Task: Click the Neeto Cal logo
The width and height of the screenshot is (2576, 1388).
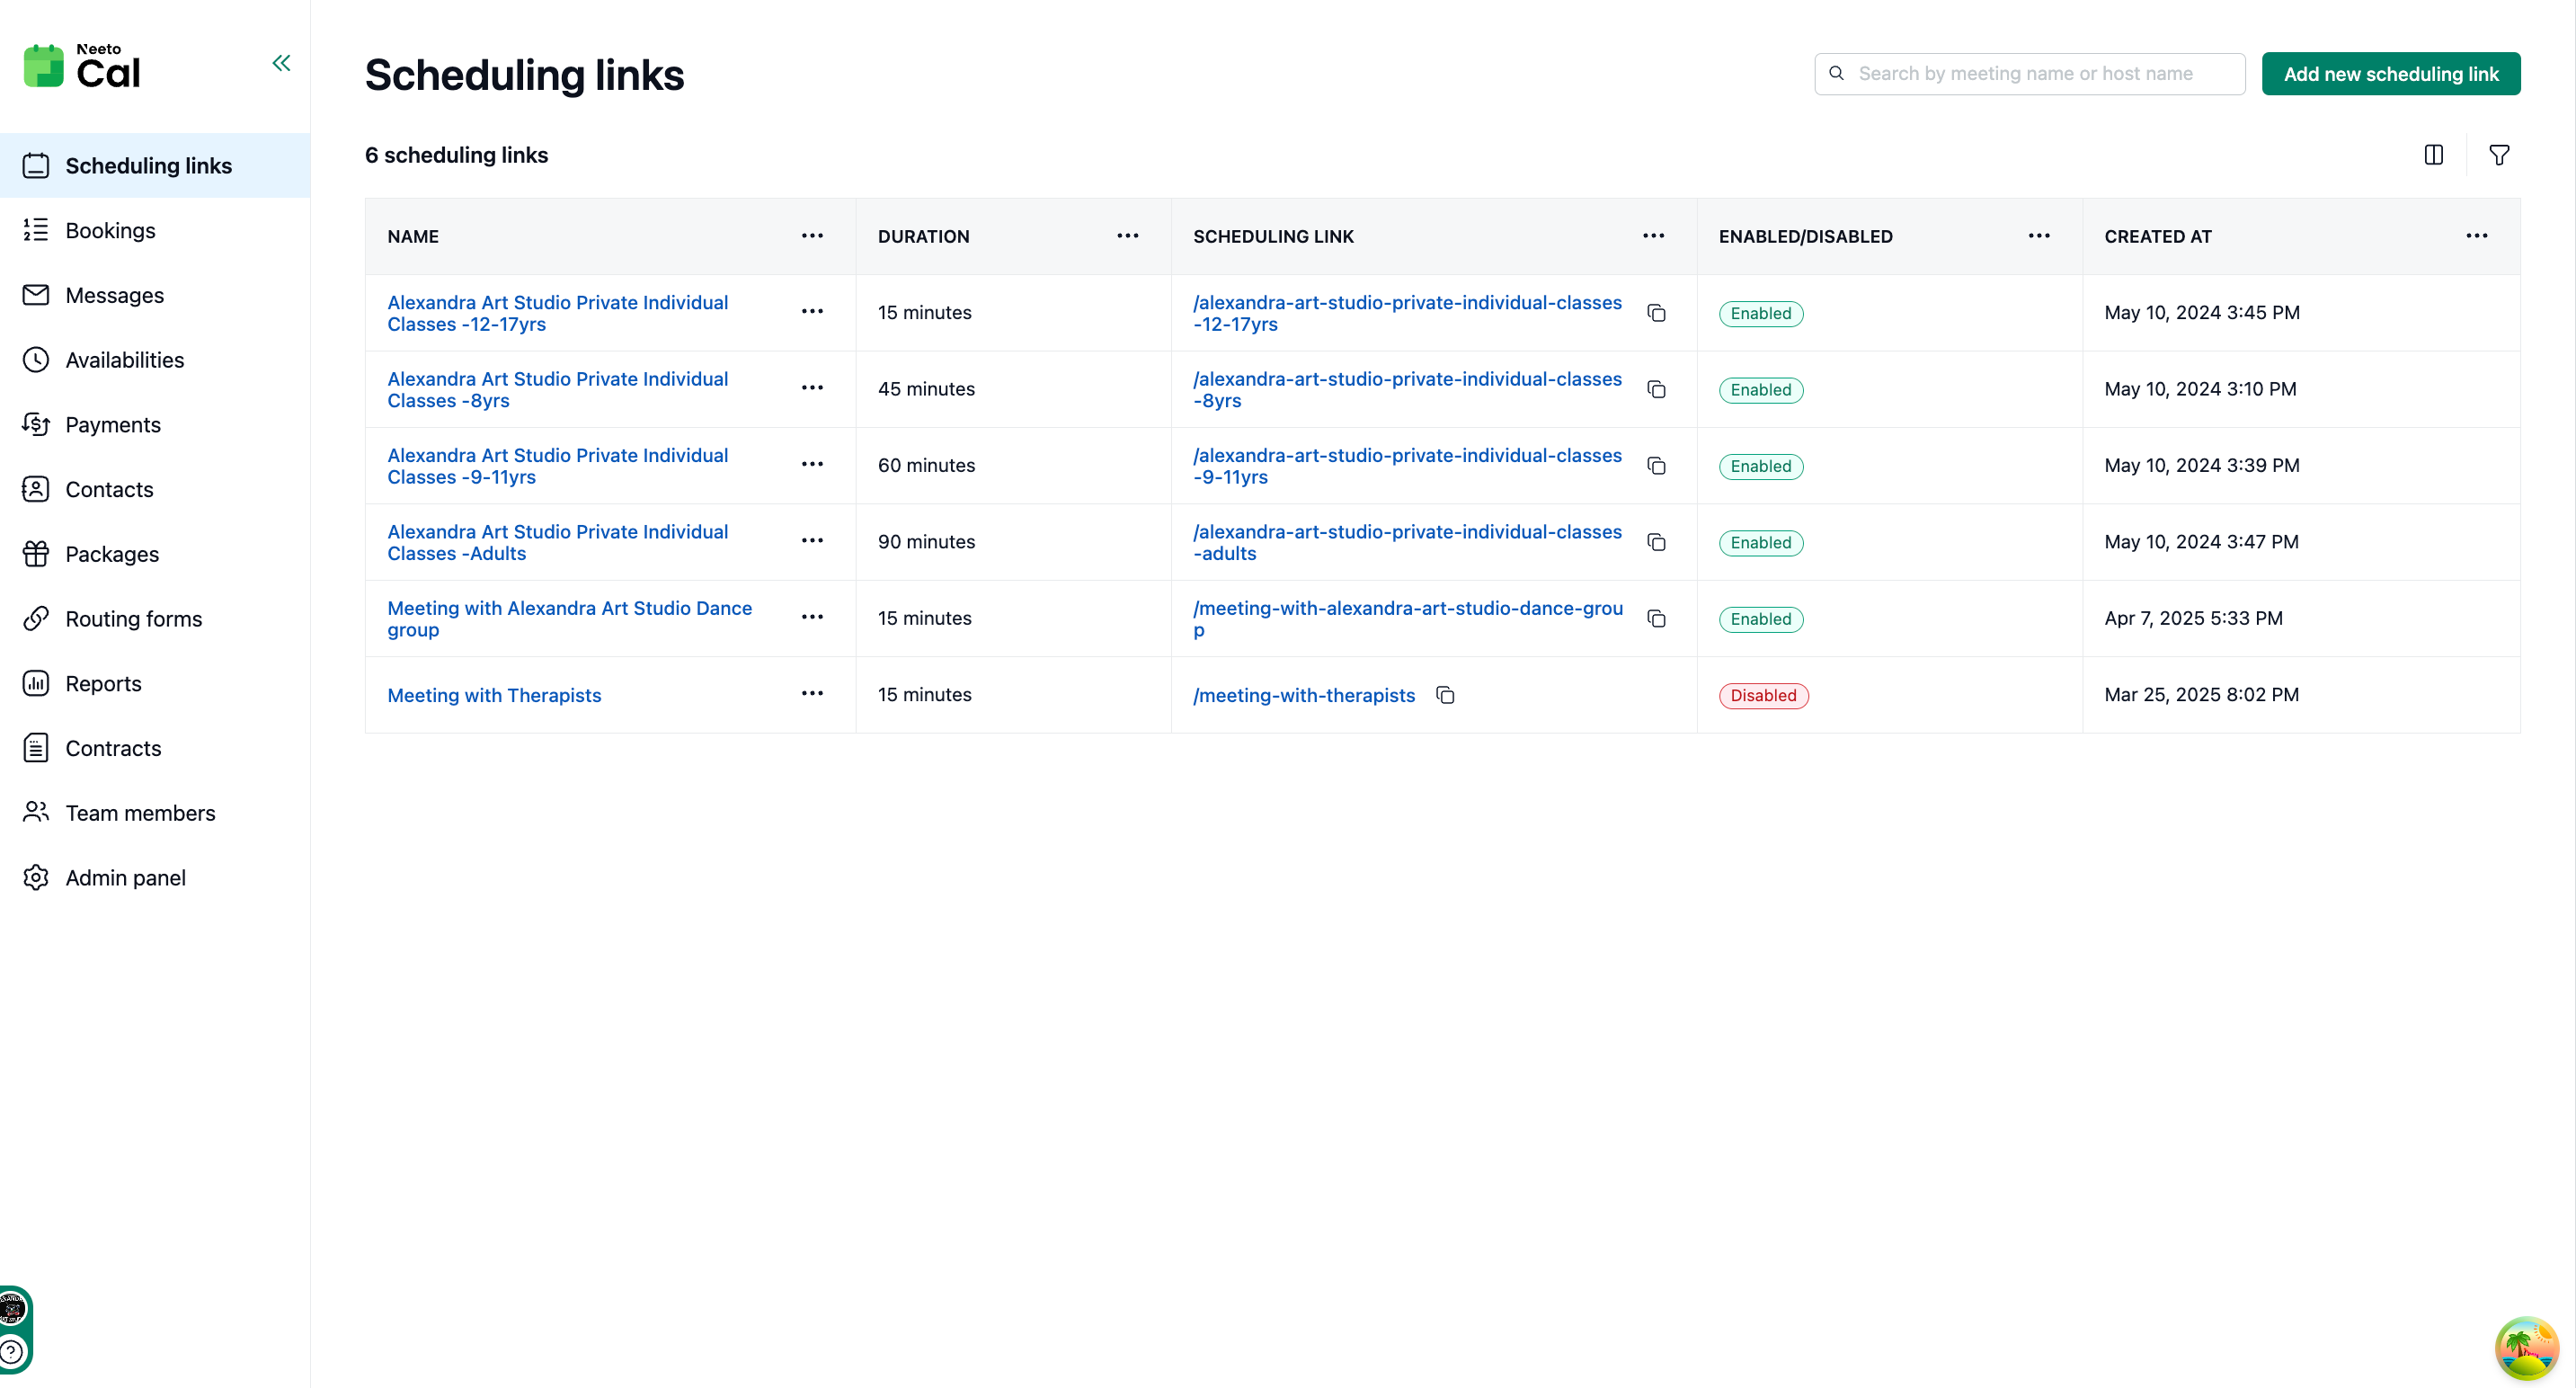Action: 82,66
